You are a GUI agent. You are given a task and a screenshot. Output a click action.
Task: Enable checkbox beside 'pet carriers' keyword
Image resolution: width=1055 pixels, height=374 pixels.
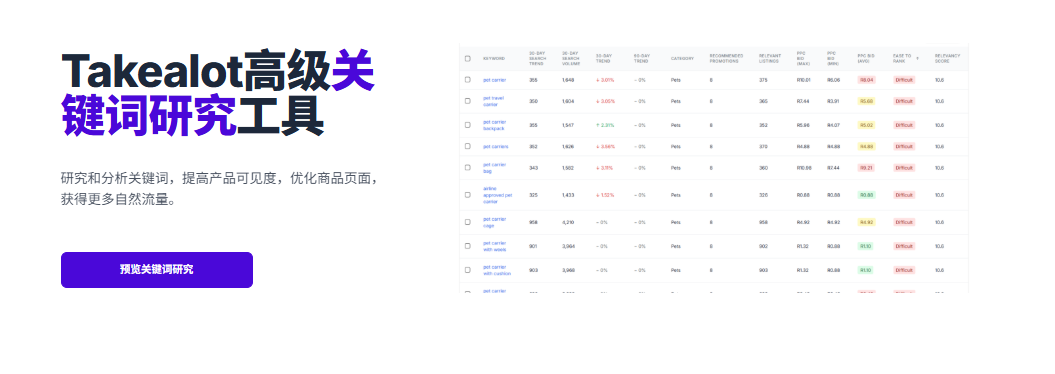(468, 146)
